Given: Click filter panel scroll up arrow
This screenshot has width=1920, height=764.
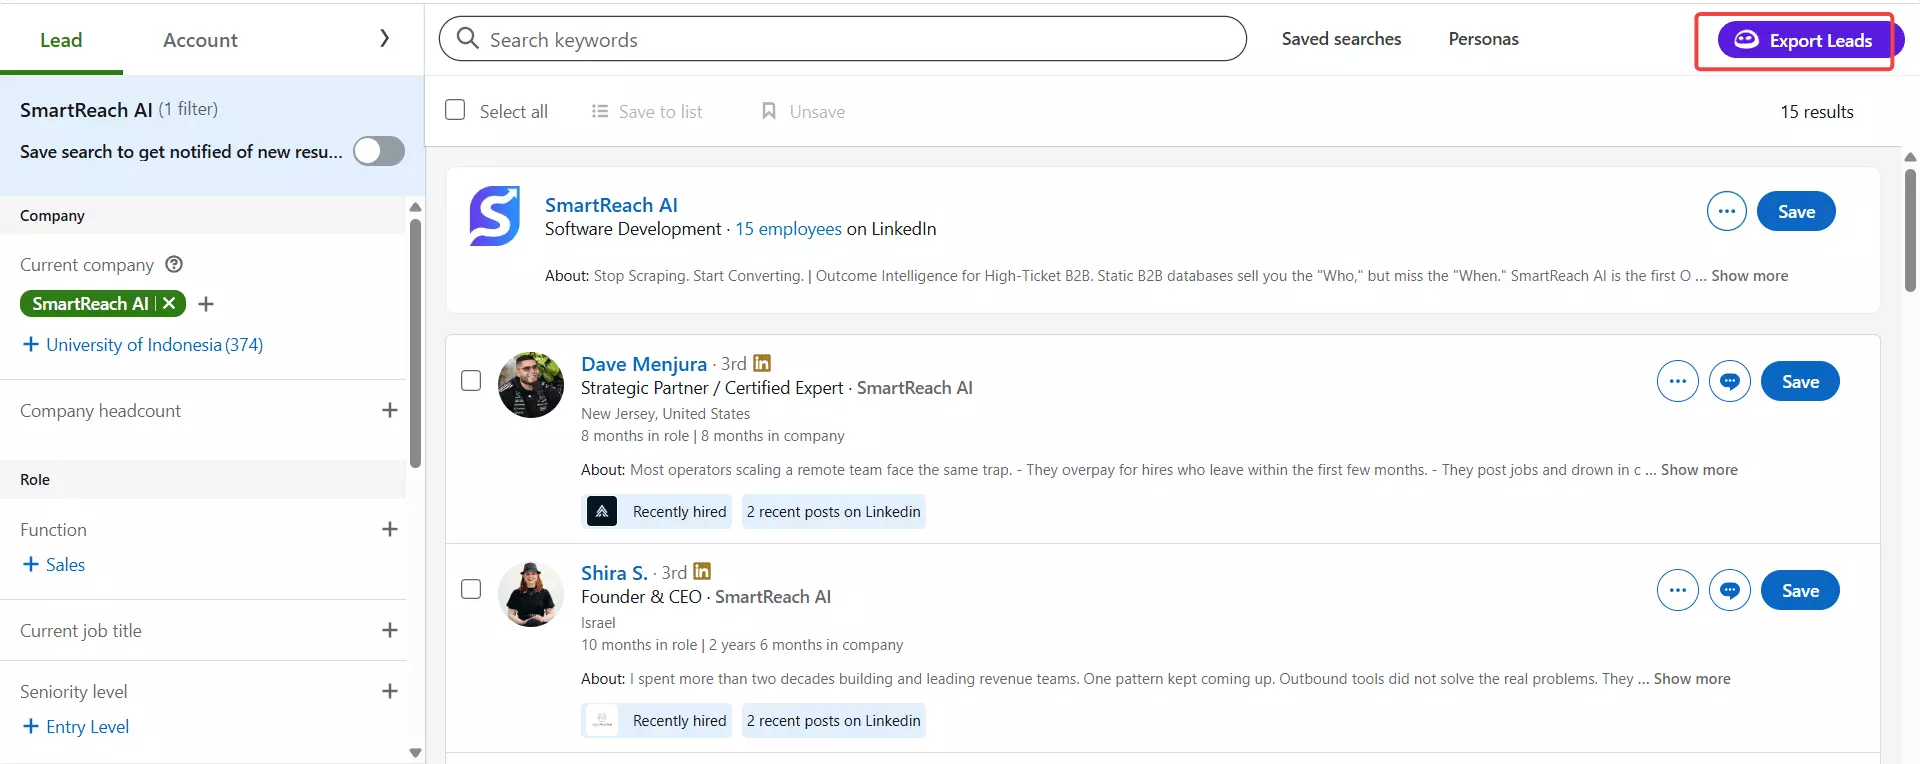Looking at the screenshot, I should point(415,207).
